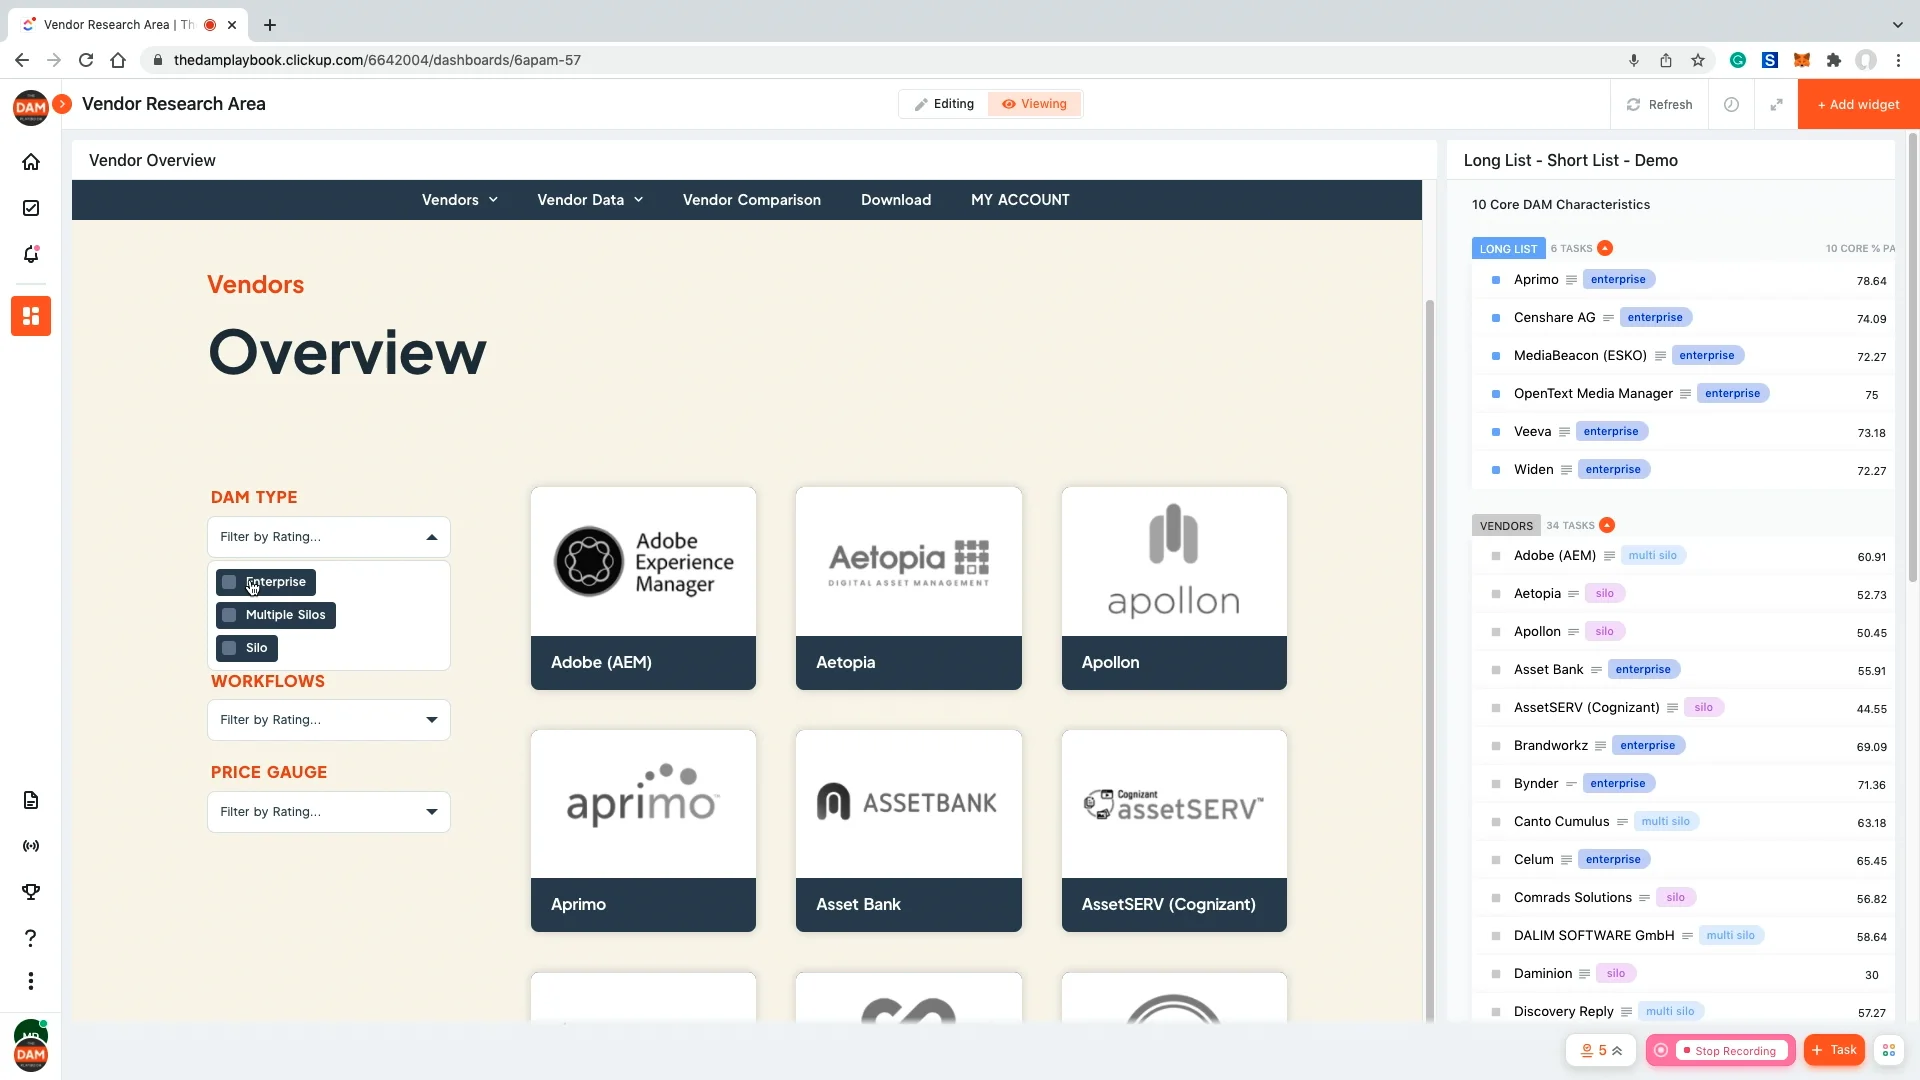Refresh the dashboard
The height and width of the screenshot is (1080, 1920).
point(1658,104)
